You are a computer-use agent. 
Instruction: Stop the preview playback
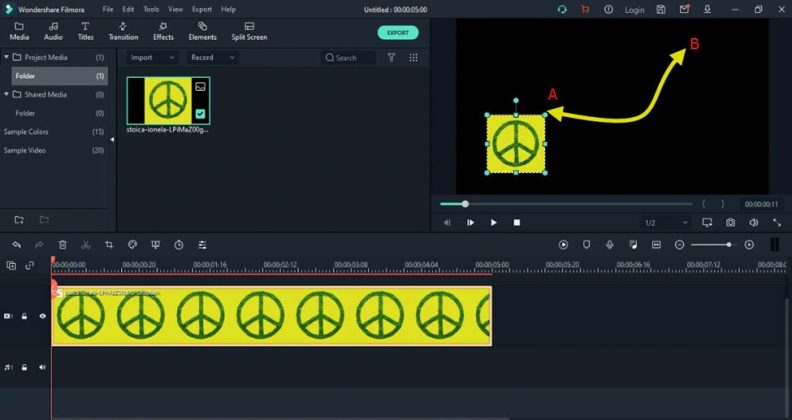tap(517, 223)
